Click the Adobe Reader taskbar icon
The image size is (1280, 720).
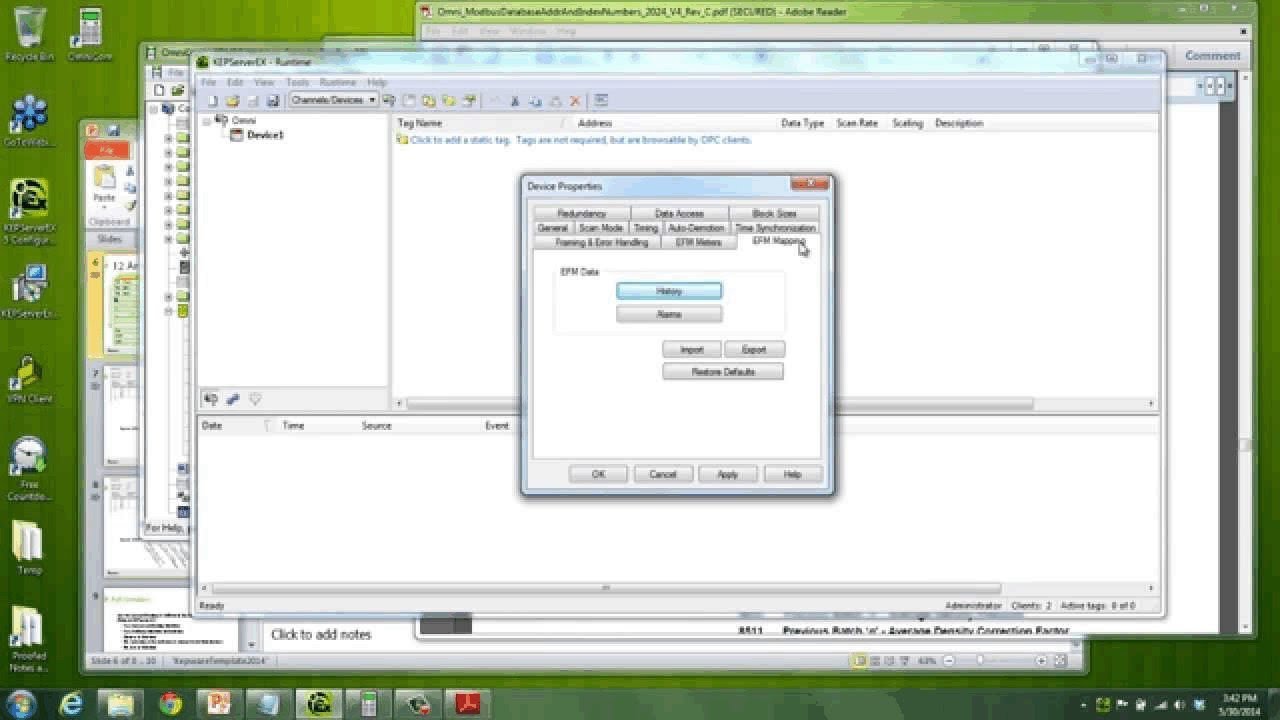tap(468, 704)
